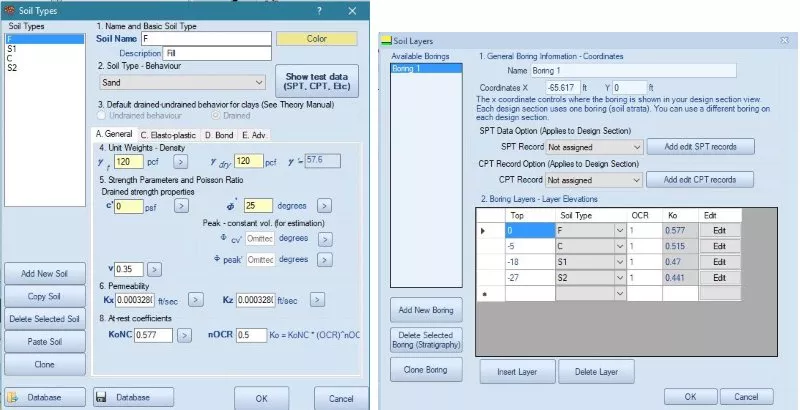Click Cancel in the Soil Layers window

tap(746, 397)
